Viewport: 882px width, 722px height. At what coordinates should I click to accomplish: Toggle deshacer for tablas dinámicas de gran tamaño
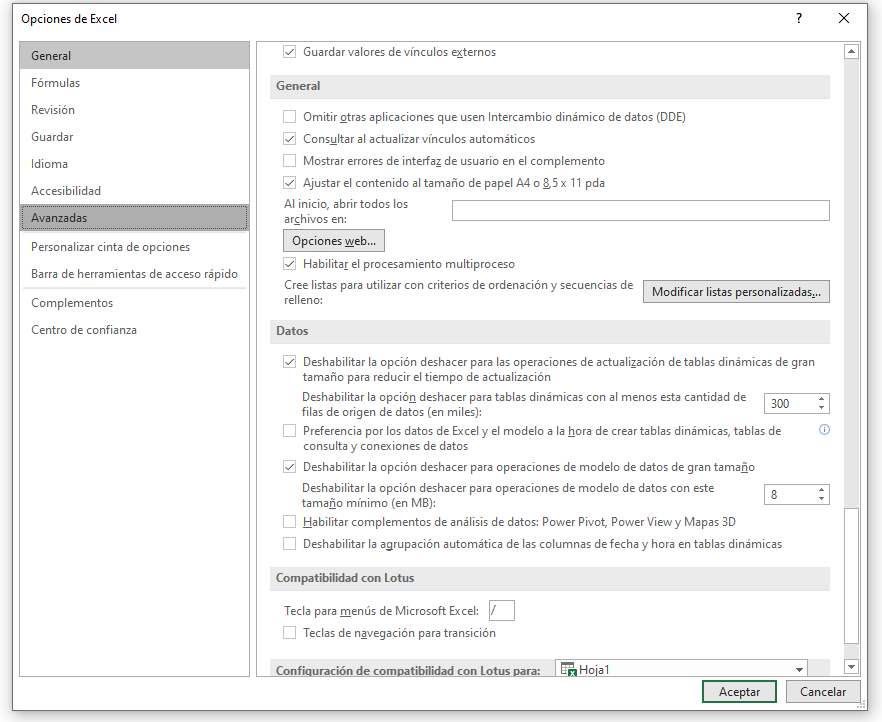[289, 362]
